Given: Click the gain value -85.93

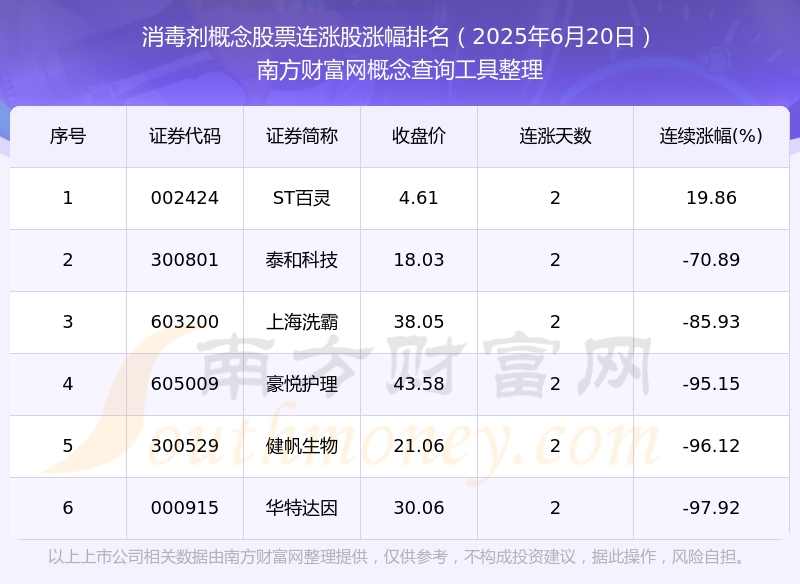Looking at the screenshot, I should pos(711,322).
